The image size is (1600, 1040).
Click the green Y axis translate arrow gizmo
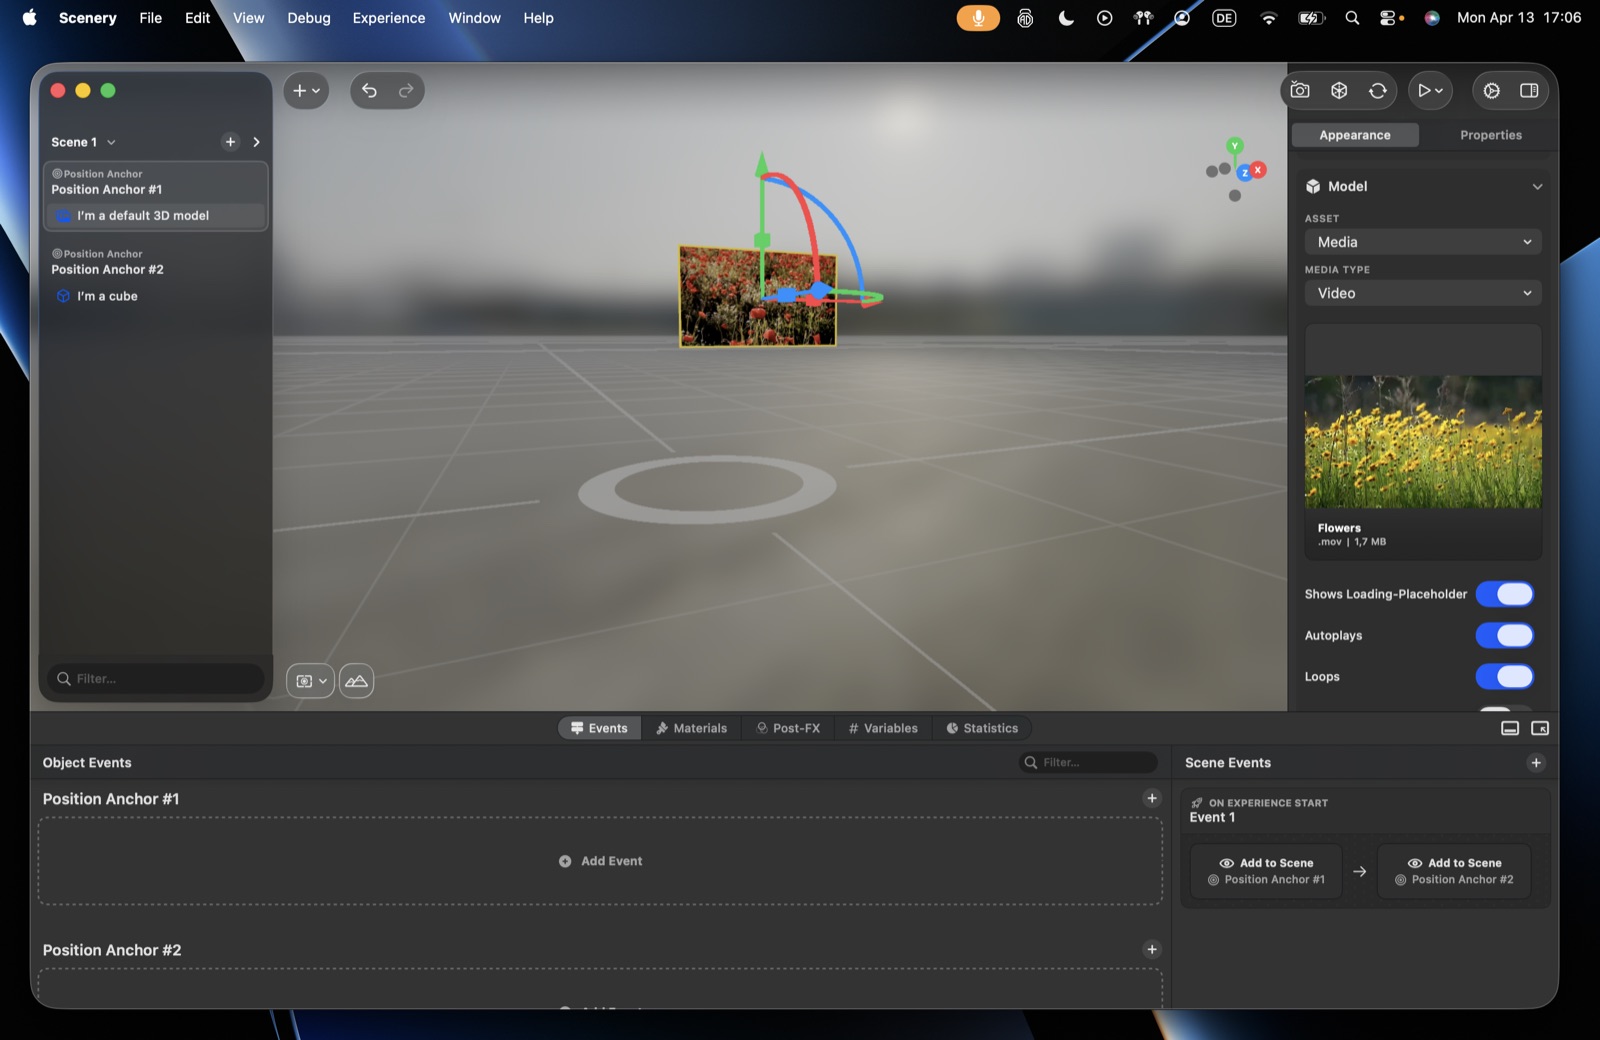[762, 165]
